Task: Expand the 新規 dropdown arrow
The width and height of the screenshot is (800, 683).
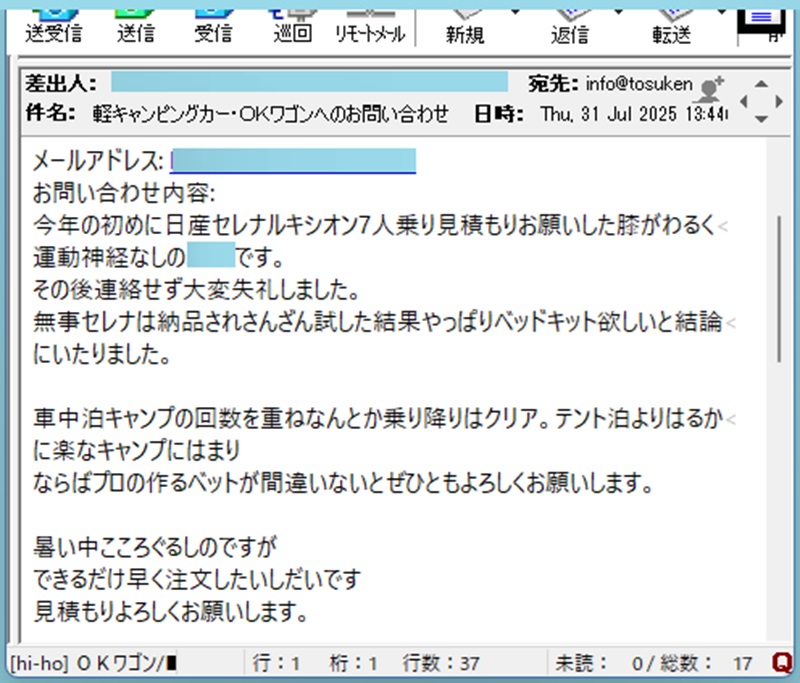Action: tap(513, 12)
